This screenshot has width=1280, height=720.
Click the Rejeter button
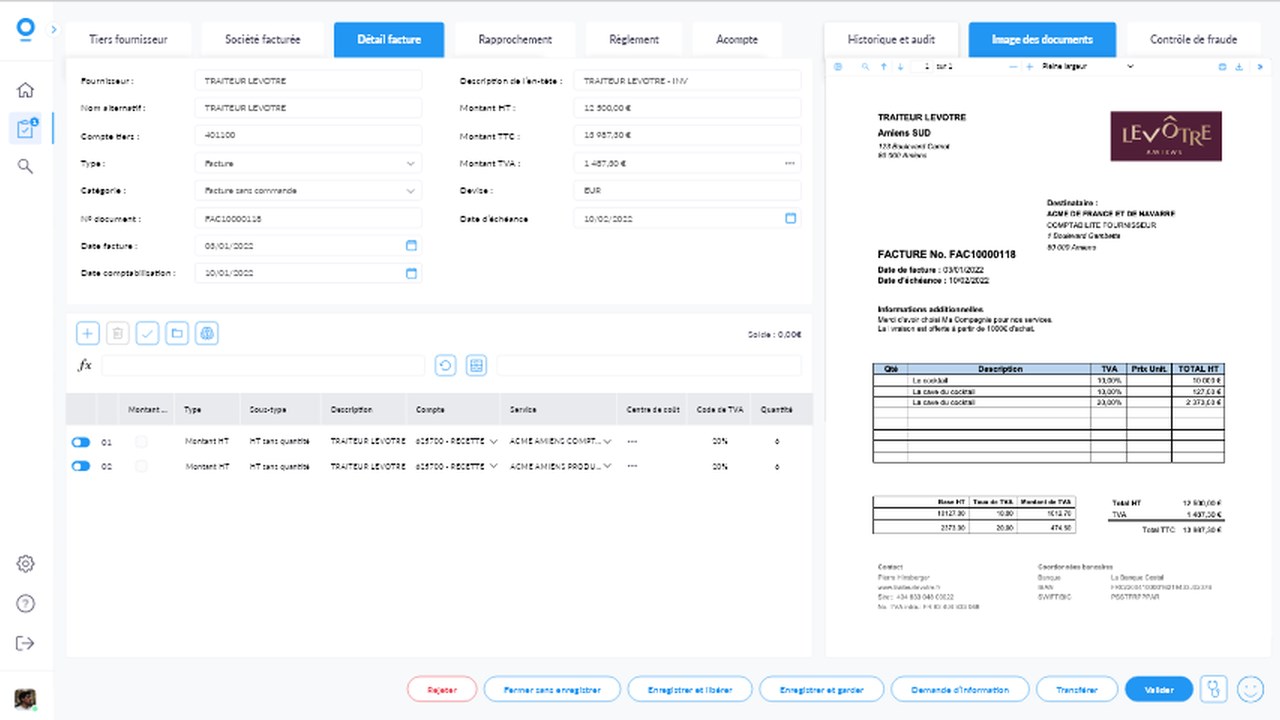point(441,689)
